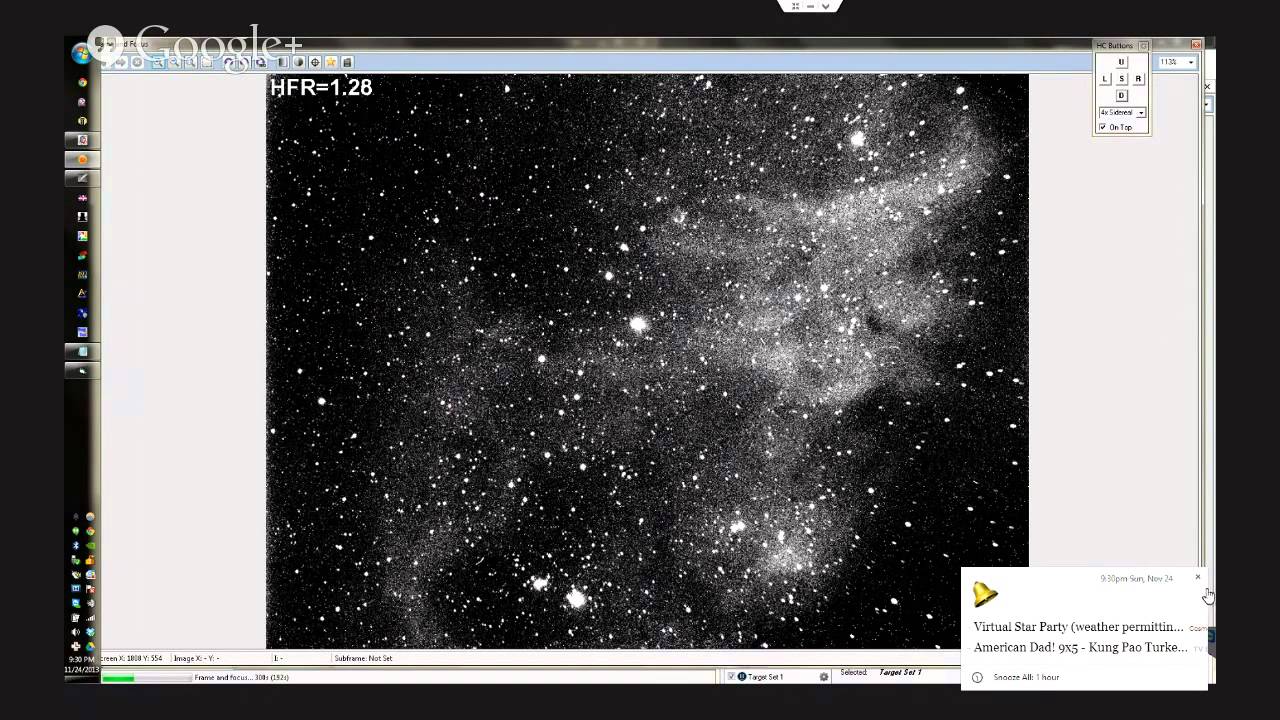Open Windows Start orb

82,54
